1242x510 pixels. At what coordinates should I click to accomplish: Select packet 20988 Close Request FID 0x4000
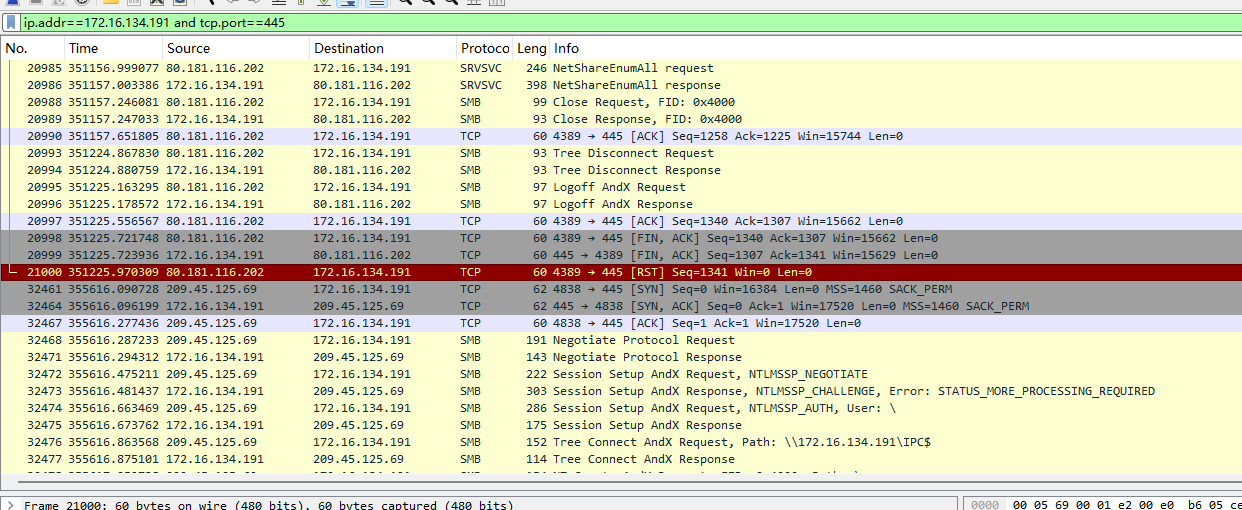[x=621, y=102]
